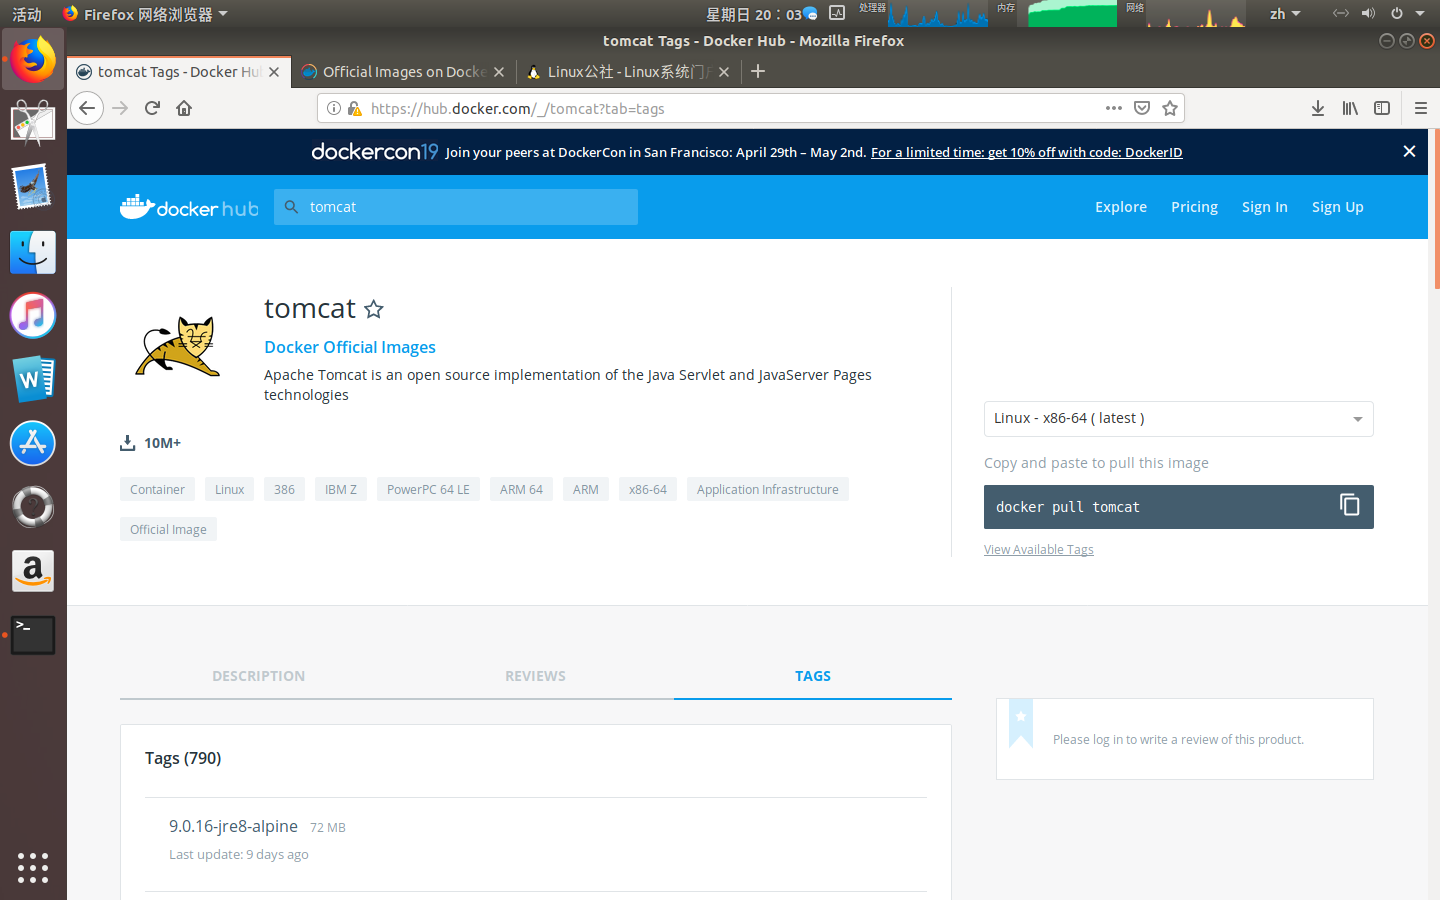
Task: Open the Word-style document app in dock
Action: tap(33, 379)
